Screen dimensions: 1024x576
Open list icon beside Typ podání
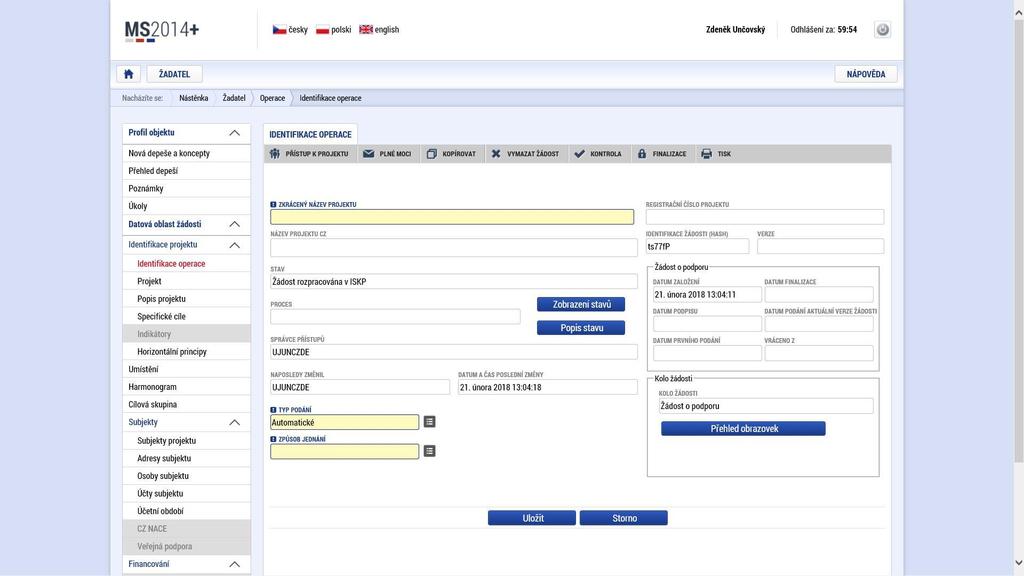pyautogui.click(x=429, y=422)
